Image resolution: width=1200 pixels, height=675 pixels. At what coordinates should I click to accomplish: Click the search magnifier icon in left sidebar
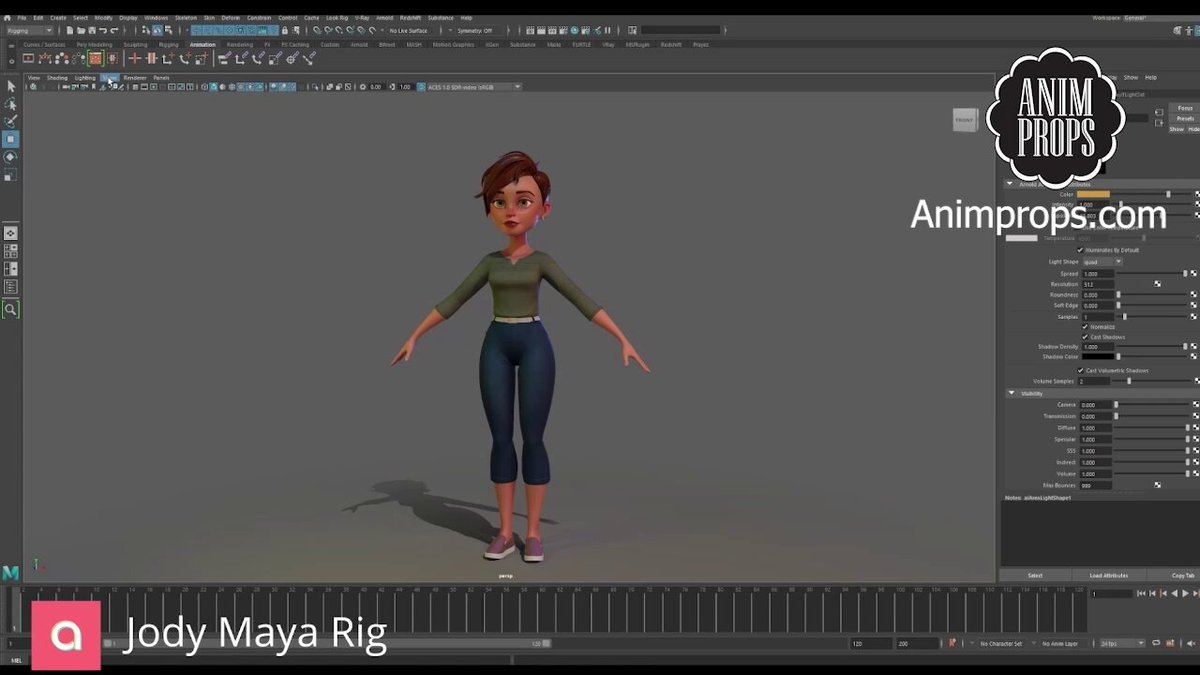tap(10, 310)
